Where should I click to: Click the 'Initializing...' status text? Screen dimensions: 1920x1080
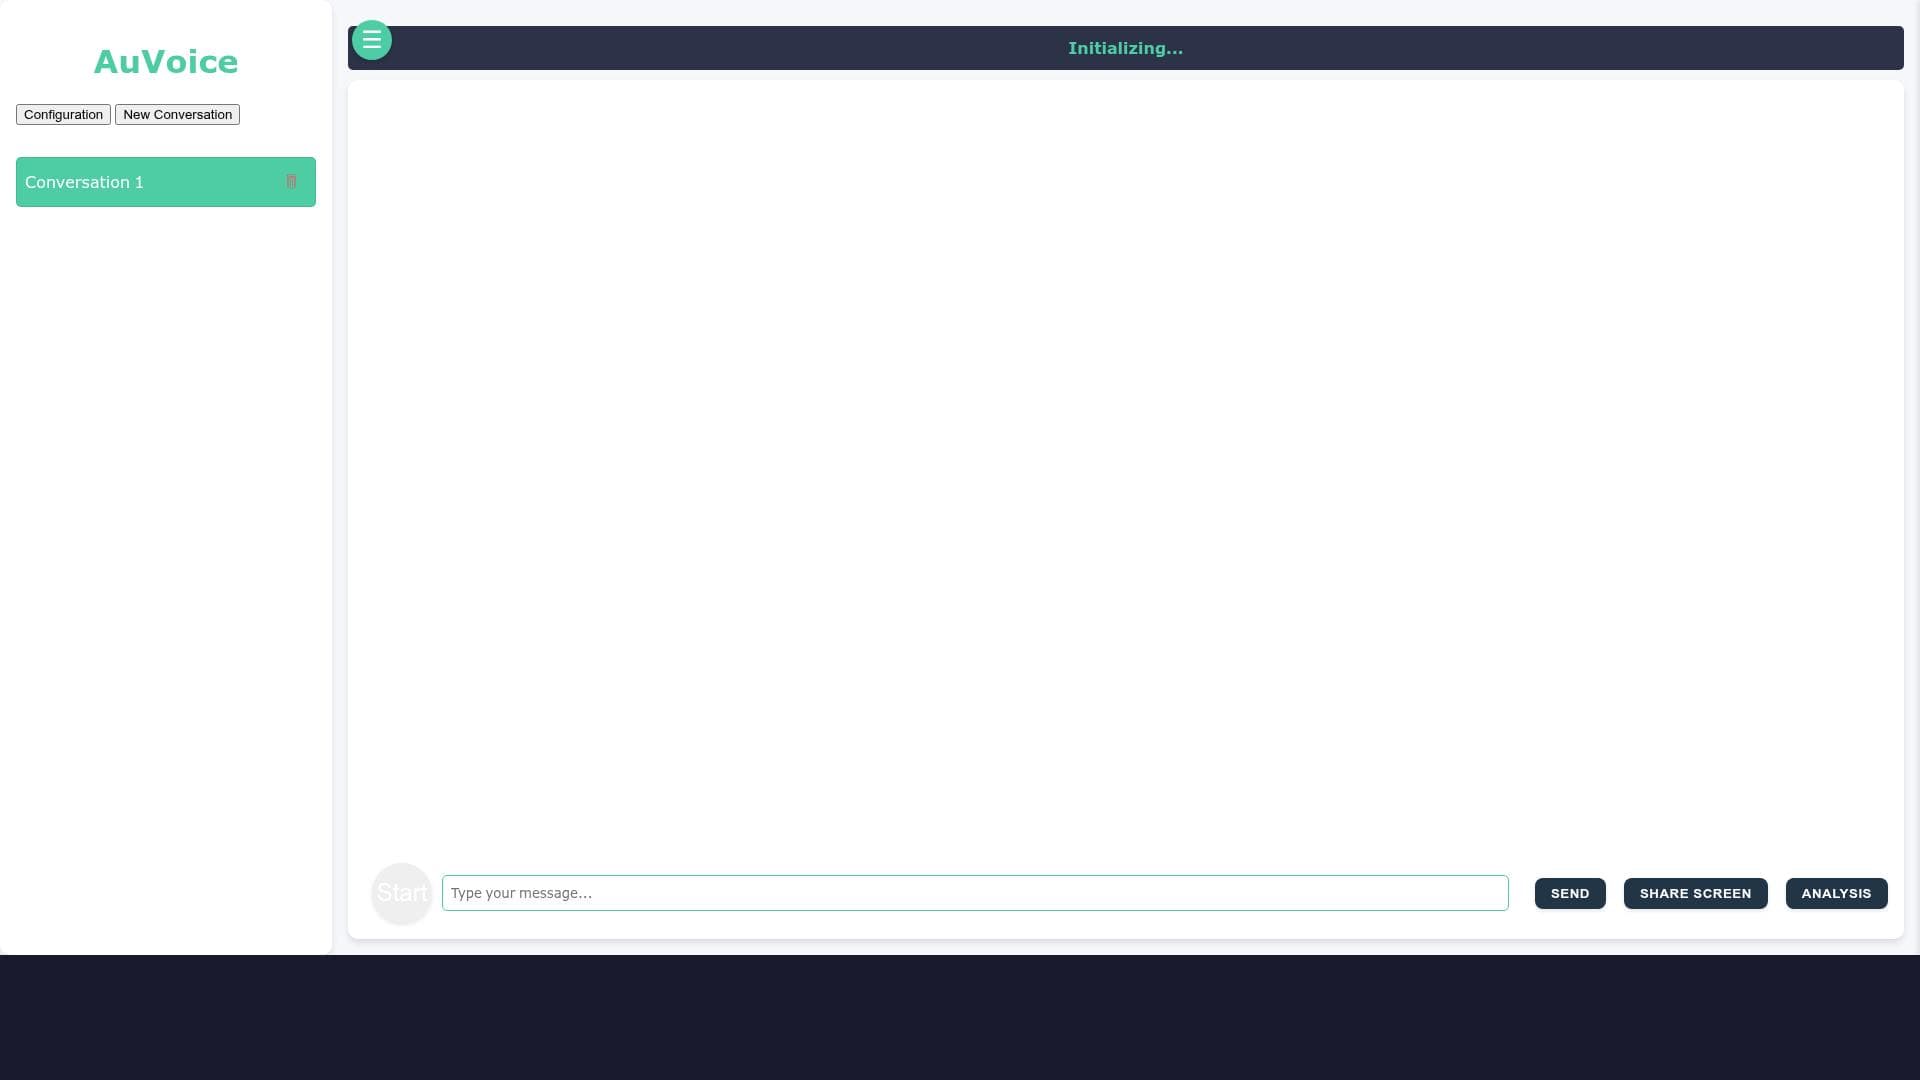tap(1125, 48)
